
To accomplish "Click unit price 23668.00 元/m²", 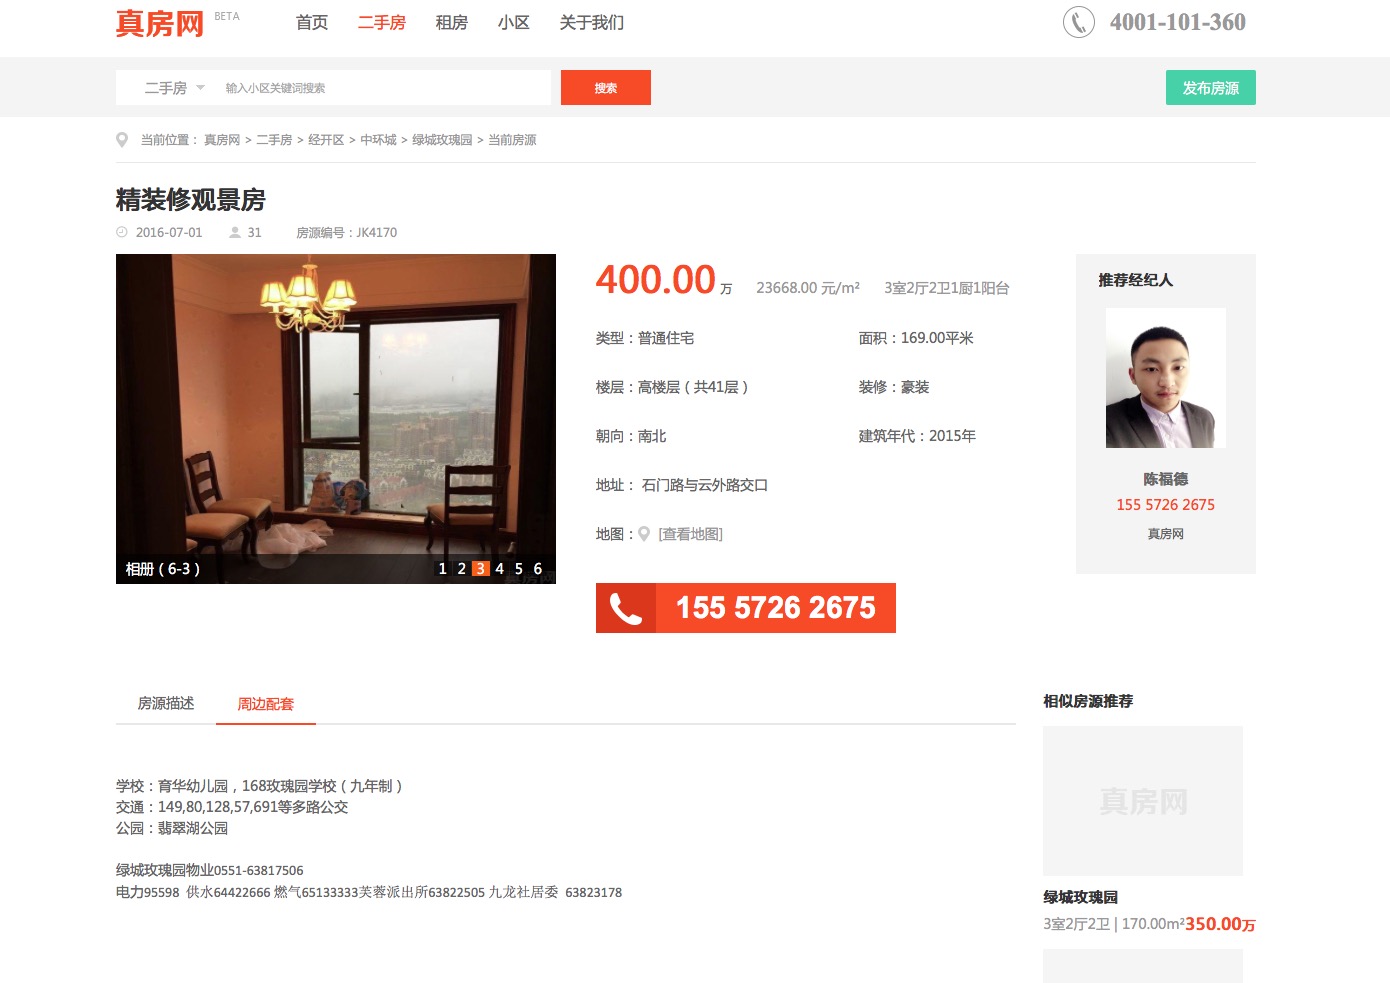I will click(x=808, y=288).
